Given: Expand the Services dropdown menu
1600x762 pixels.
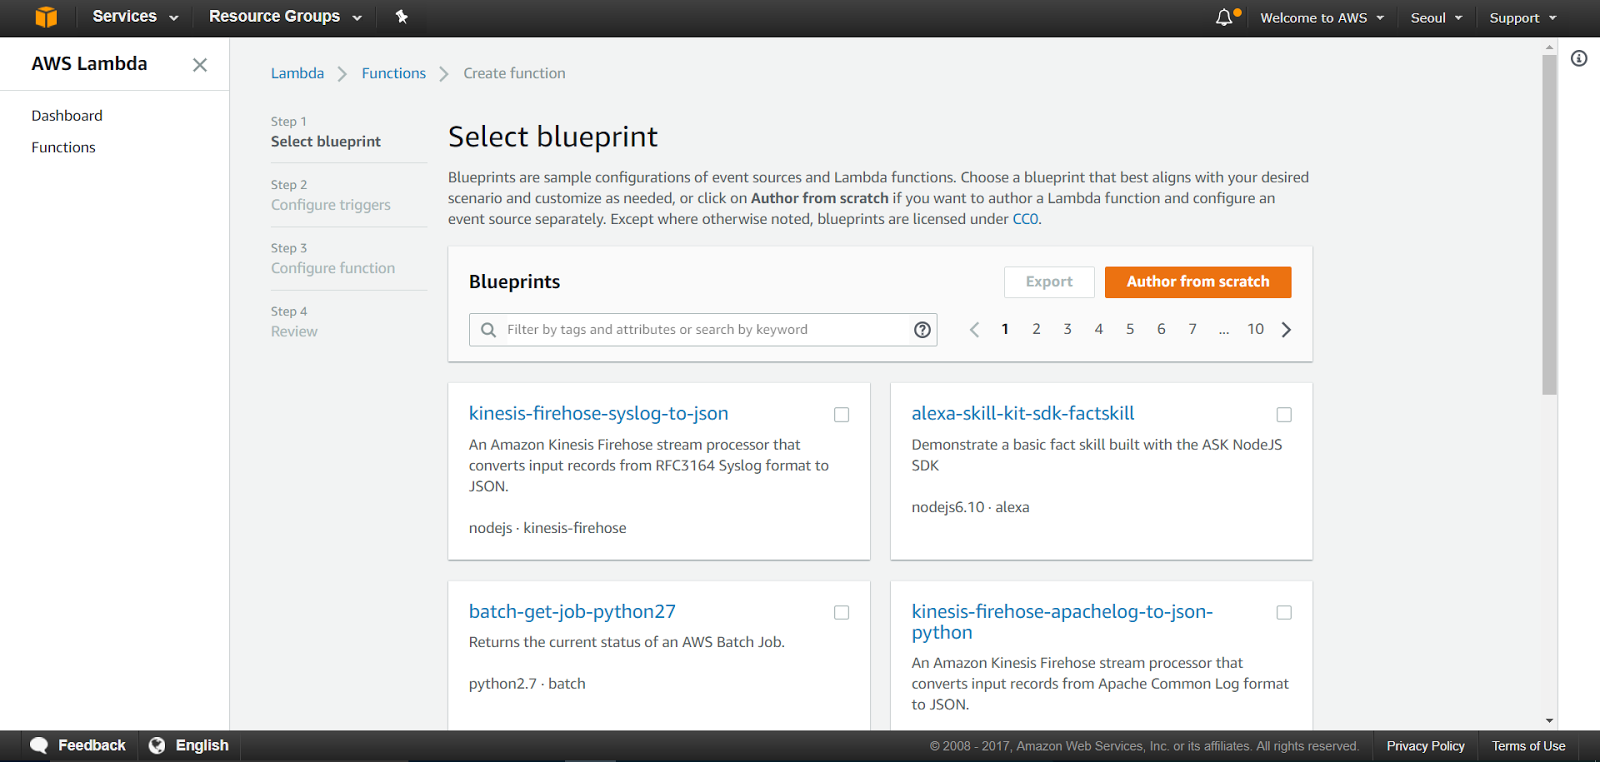Looking at the screenshot, I should pos(135,17).
